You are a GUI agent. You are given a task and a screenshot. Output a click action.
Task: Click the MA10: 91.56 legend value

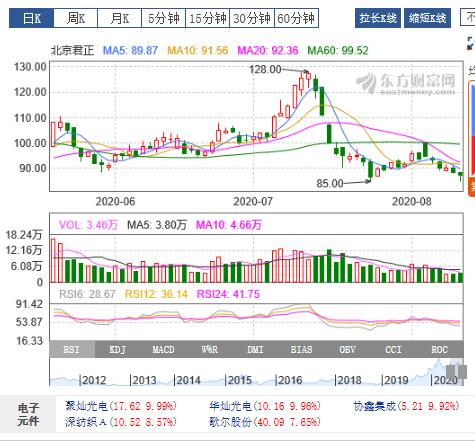pyautogui.click(x=198, y=50)
